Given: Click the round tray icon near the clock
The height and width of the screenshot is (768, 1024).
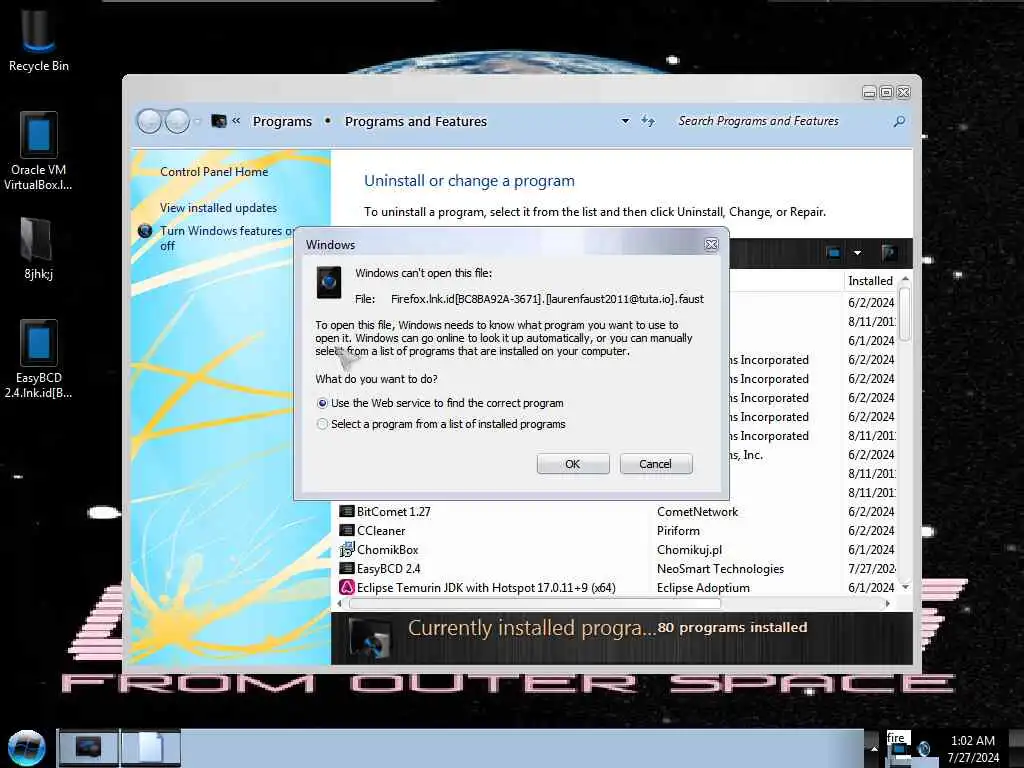Looking at the screenshot, I should click(924, 748).
